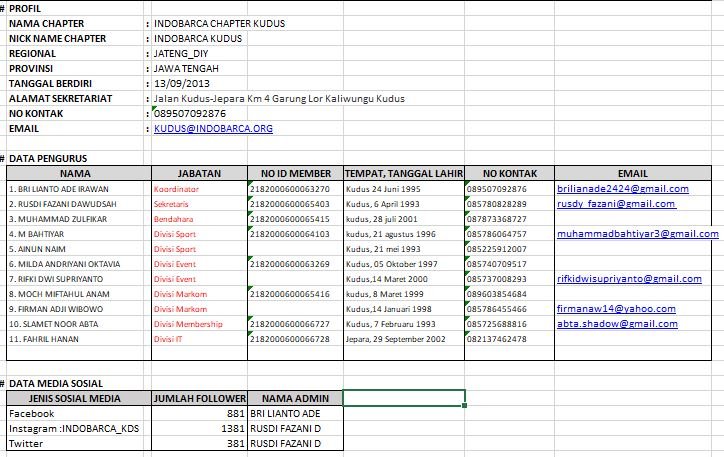Select the Divisi Membership position cell

(199, 324)
